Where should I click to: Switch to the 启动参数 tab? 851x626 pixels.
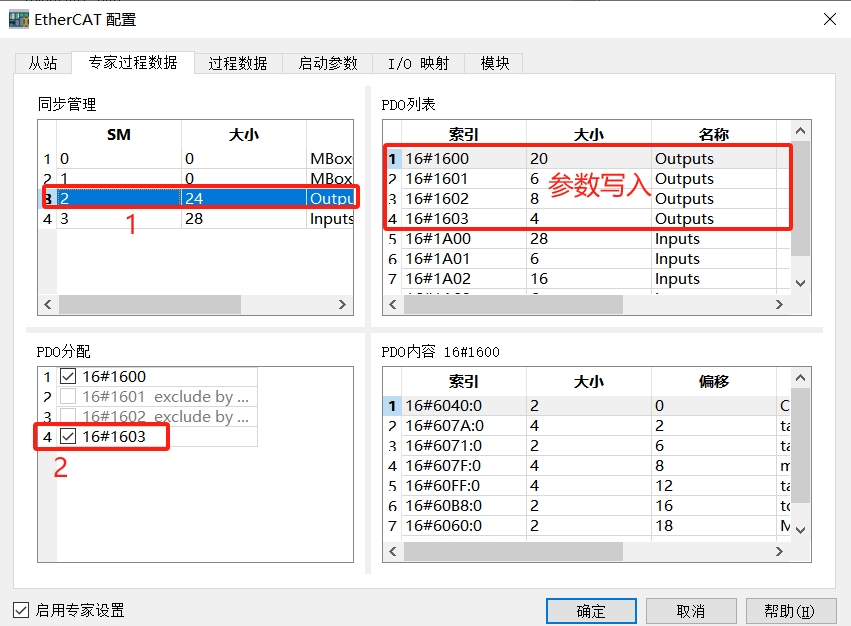[327, 63]
